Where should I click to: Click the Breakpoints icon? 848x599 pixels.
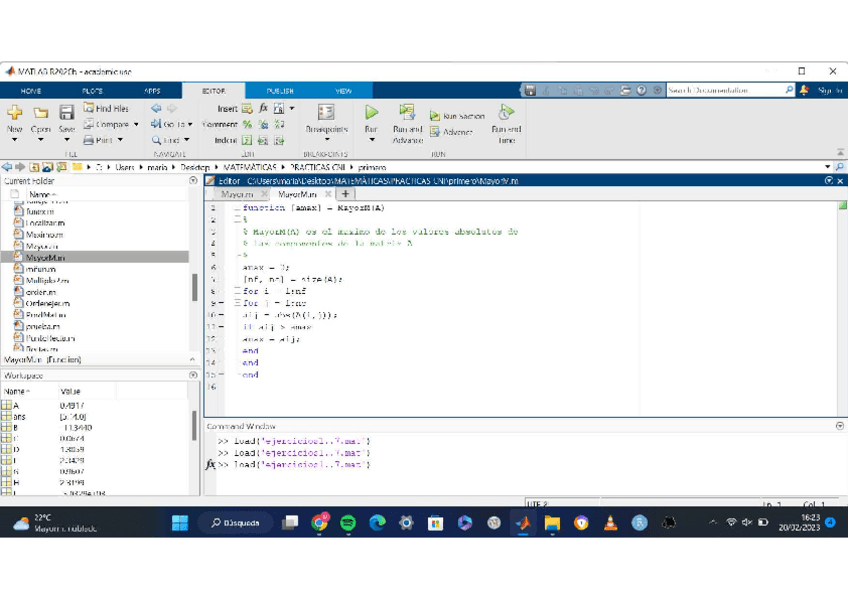coord(326,114)
